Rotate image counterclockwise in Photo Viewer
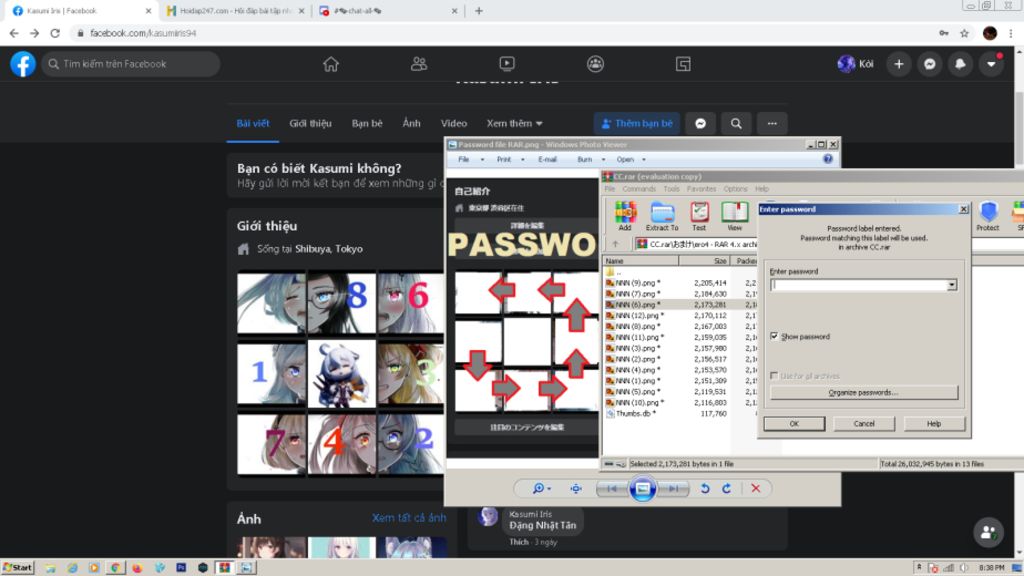 [x=705, y=488]
